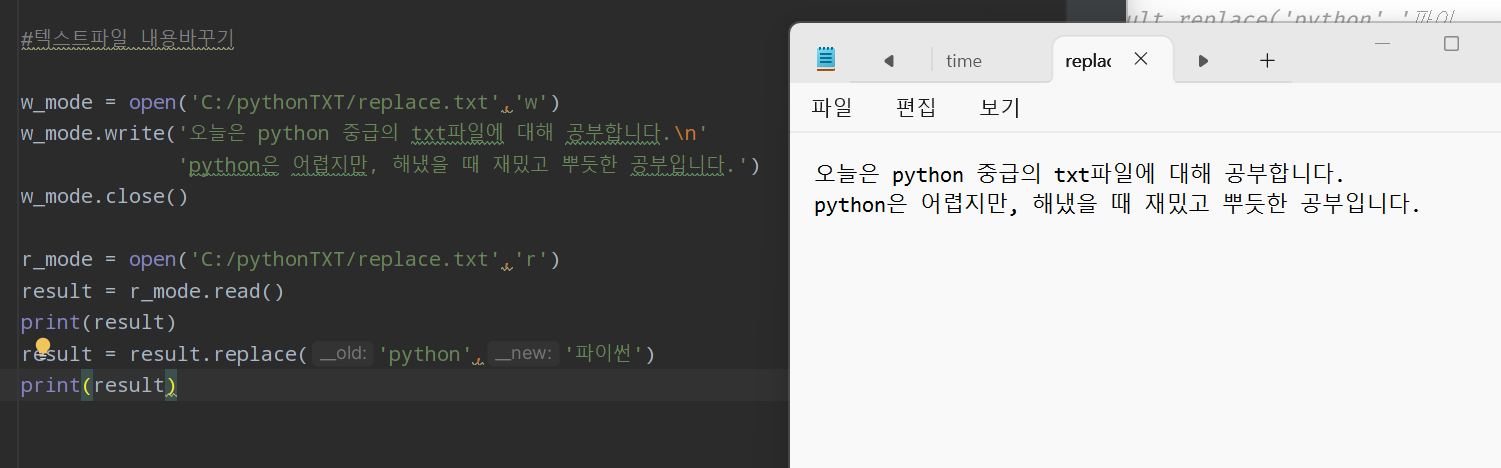Screen dimensions: 1501x468
Task: Open the 보기 menu in Notepad
Action: pyautogui.click(x=1000, y=108)
